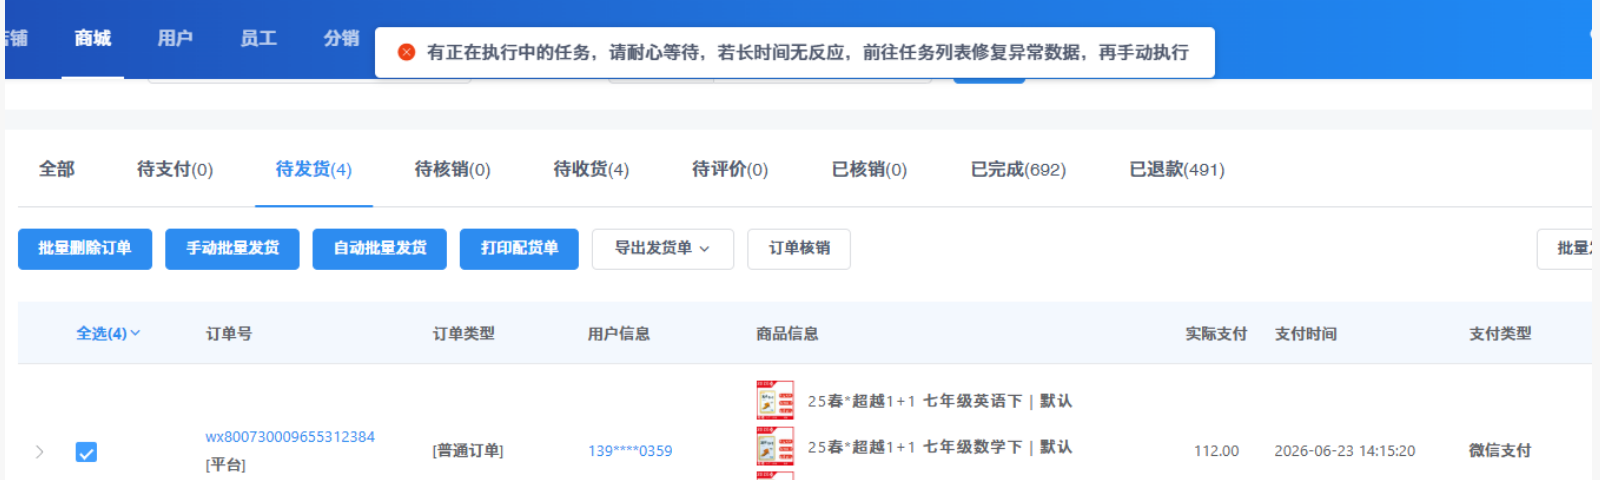
Task: Click the 112.00 payment amount
Action: coord(1216,451)
